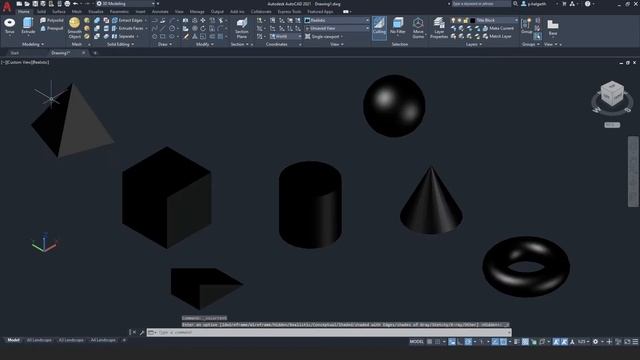Click the Customization gear icon in status bar
Viewport: 640px width, 360px height.
(596, 342)
